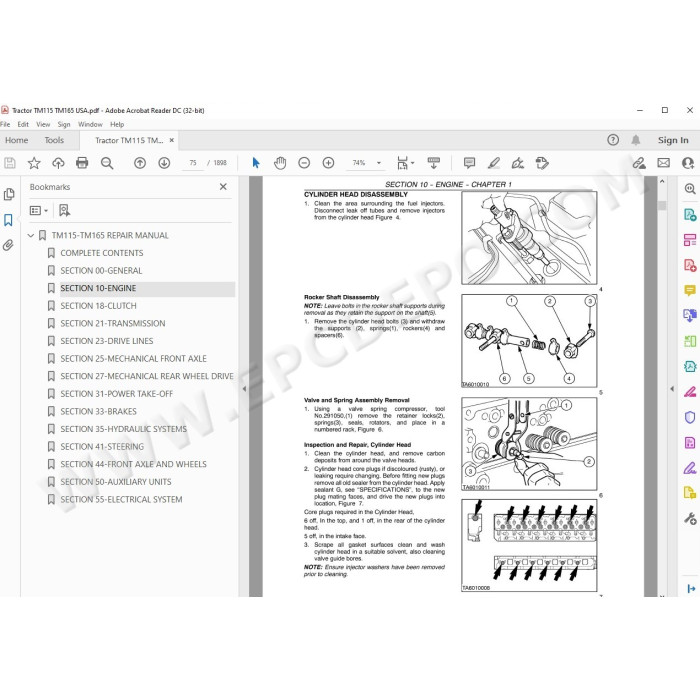Select the SECTION 10-ENGINE bookmark
The width and height of the screenshot is (700, 700).
98,288
